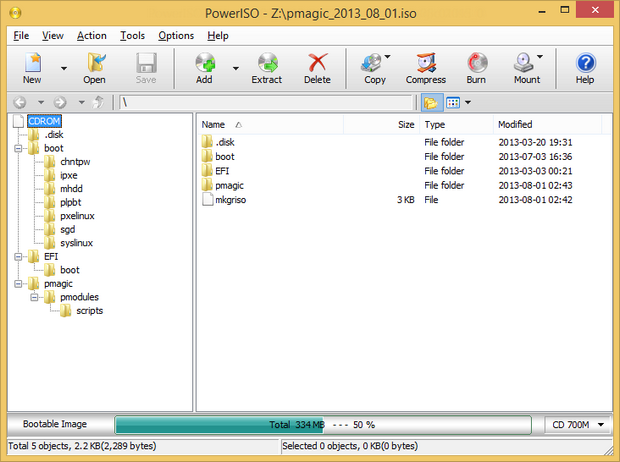620x462 pixels.
Task: Select the .disk folder in the tree
Action: (54, 135)
